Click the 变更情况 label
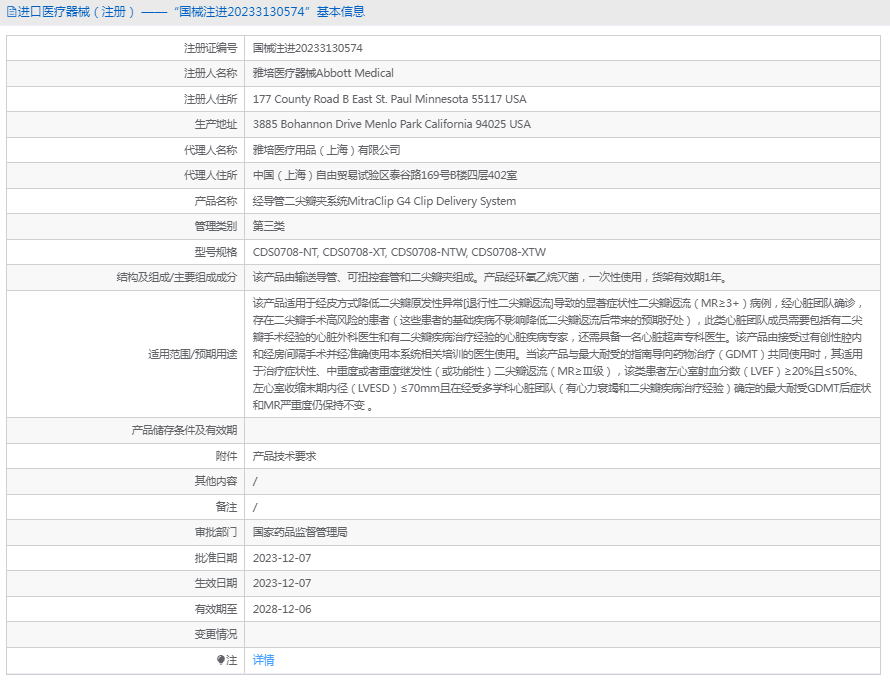This screenshot has width=890, height=680. tap(216, 634)
